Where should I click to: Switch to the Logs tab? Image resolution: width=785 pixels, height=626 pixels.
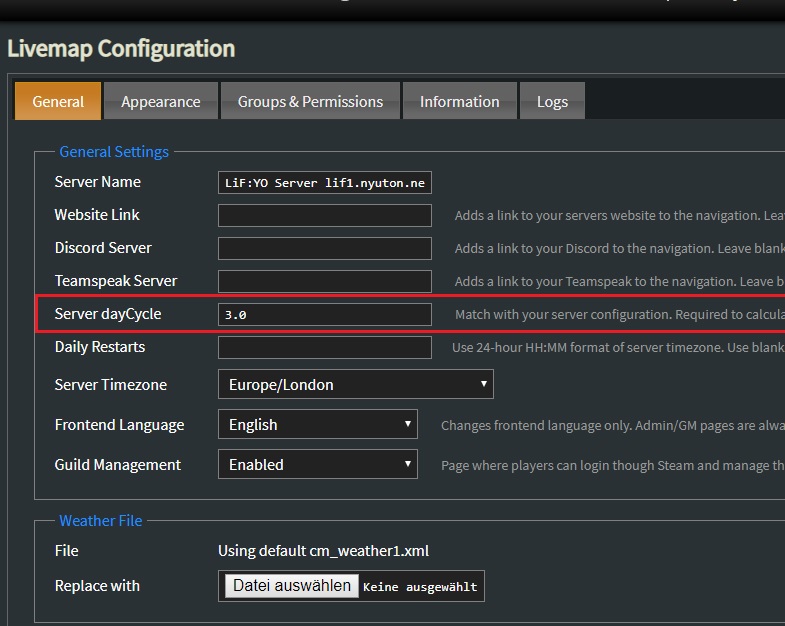pos(552,101)
